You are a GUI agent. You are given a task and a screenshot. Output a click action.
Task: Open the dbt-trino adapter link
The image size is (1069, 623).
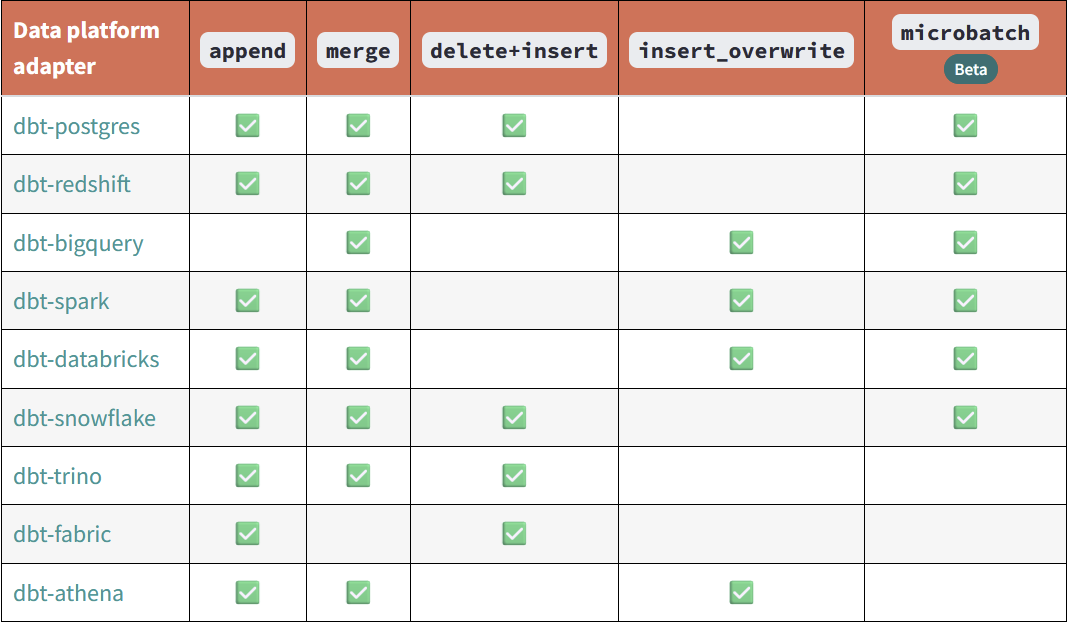click(x=57, y=476)
